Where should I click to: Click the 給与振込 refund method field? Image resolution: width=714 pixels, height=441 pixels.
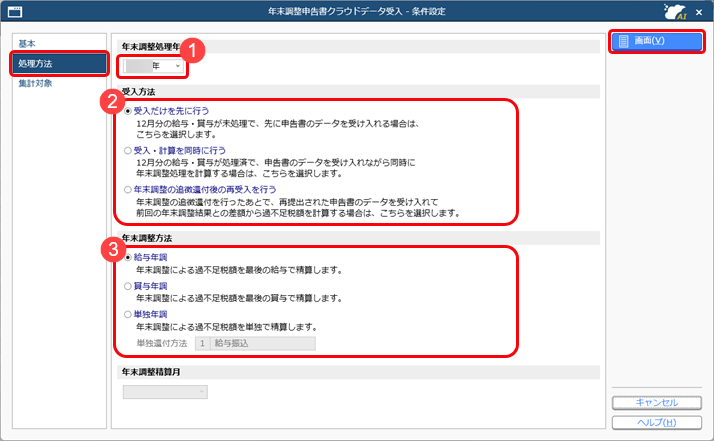pyautogui.click(x=263, y=344)
